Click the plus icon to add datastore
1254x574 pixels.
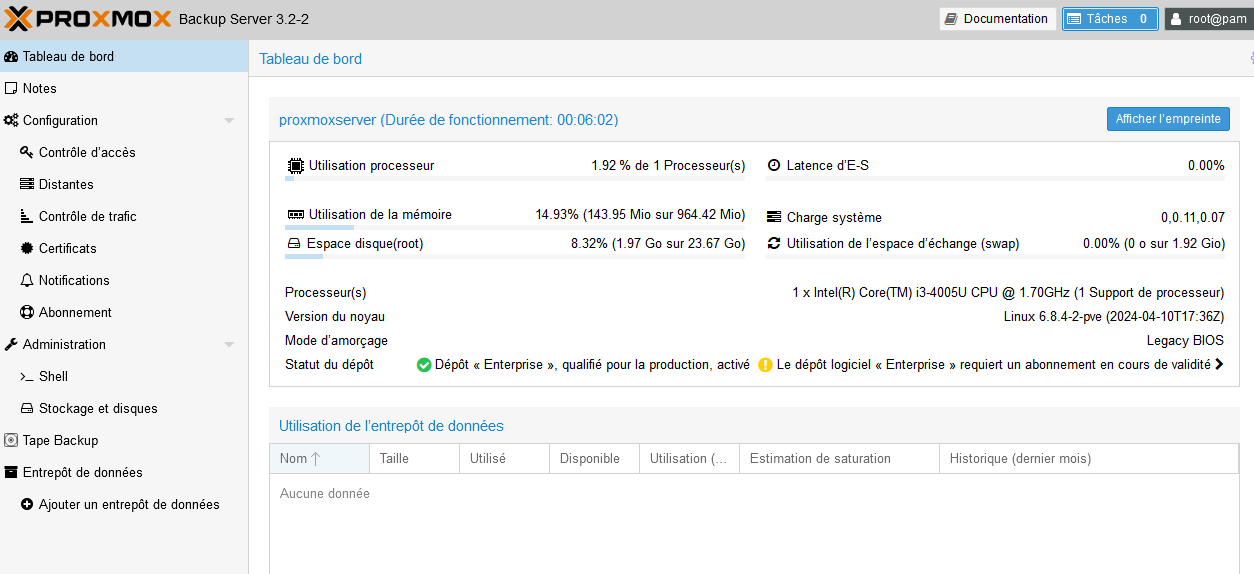[27, 504]
